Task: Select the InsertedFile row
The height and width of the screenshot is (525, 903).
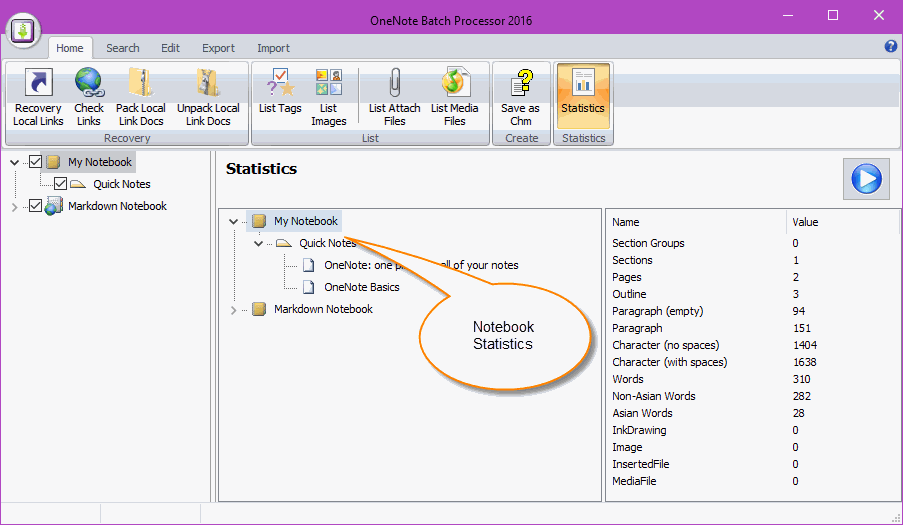Action: coord(752,464)
